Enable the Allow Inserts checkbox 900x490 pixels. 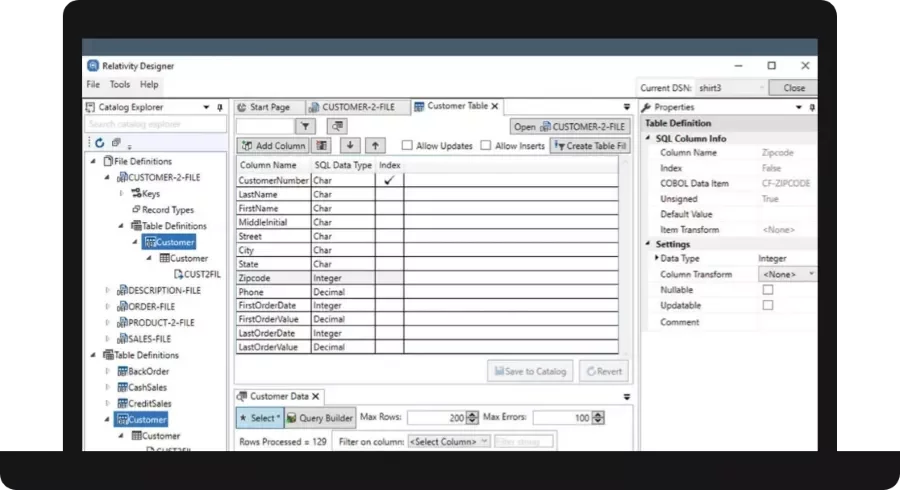(486, 146)
